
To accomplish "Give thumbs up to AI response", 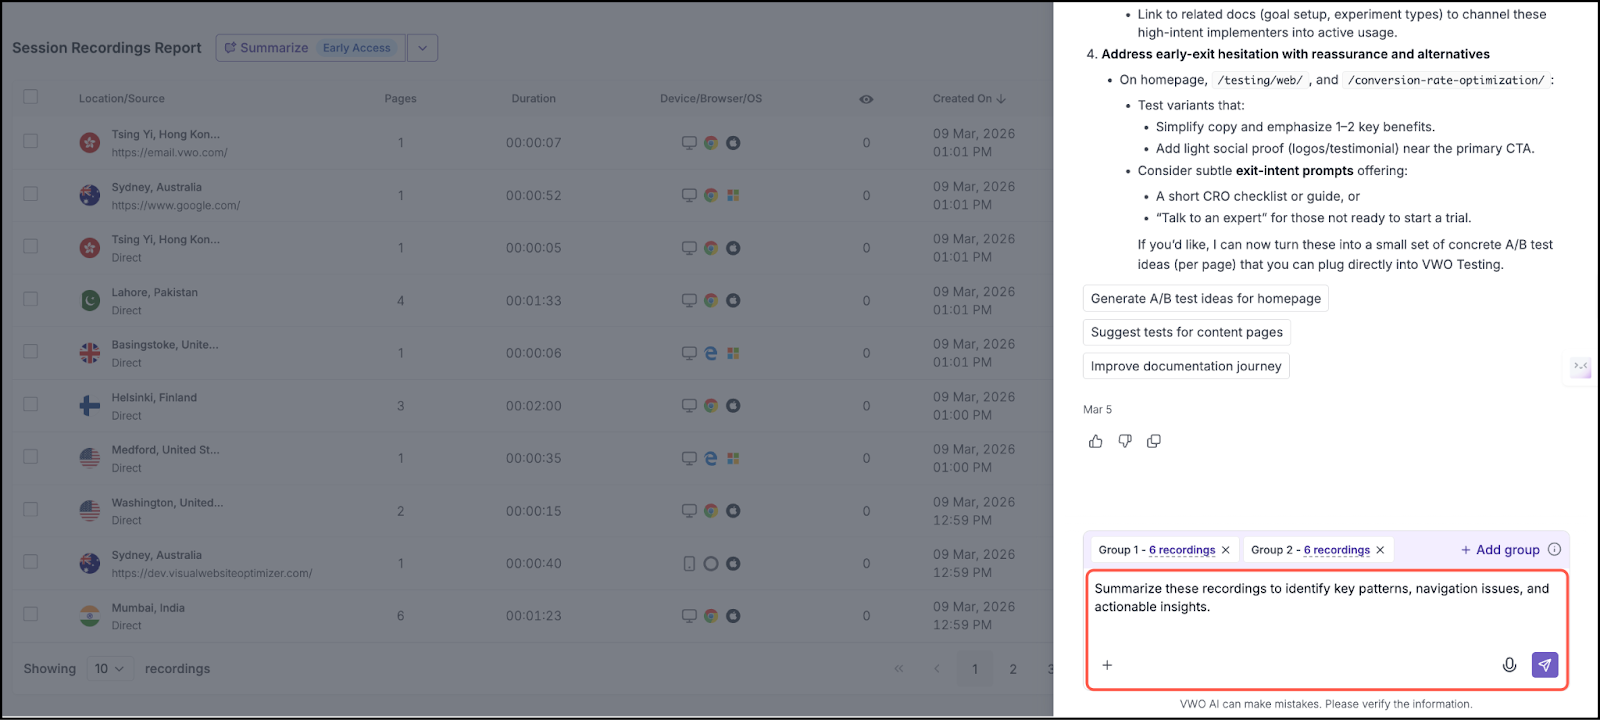I will (1096, 441).
